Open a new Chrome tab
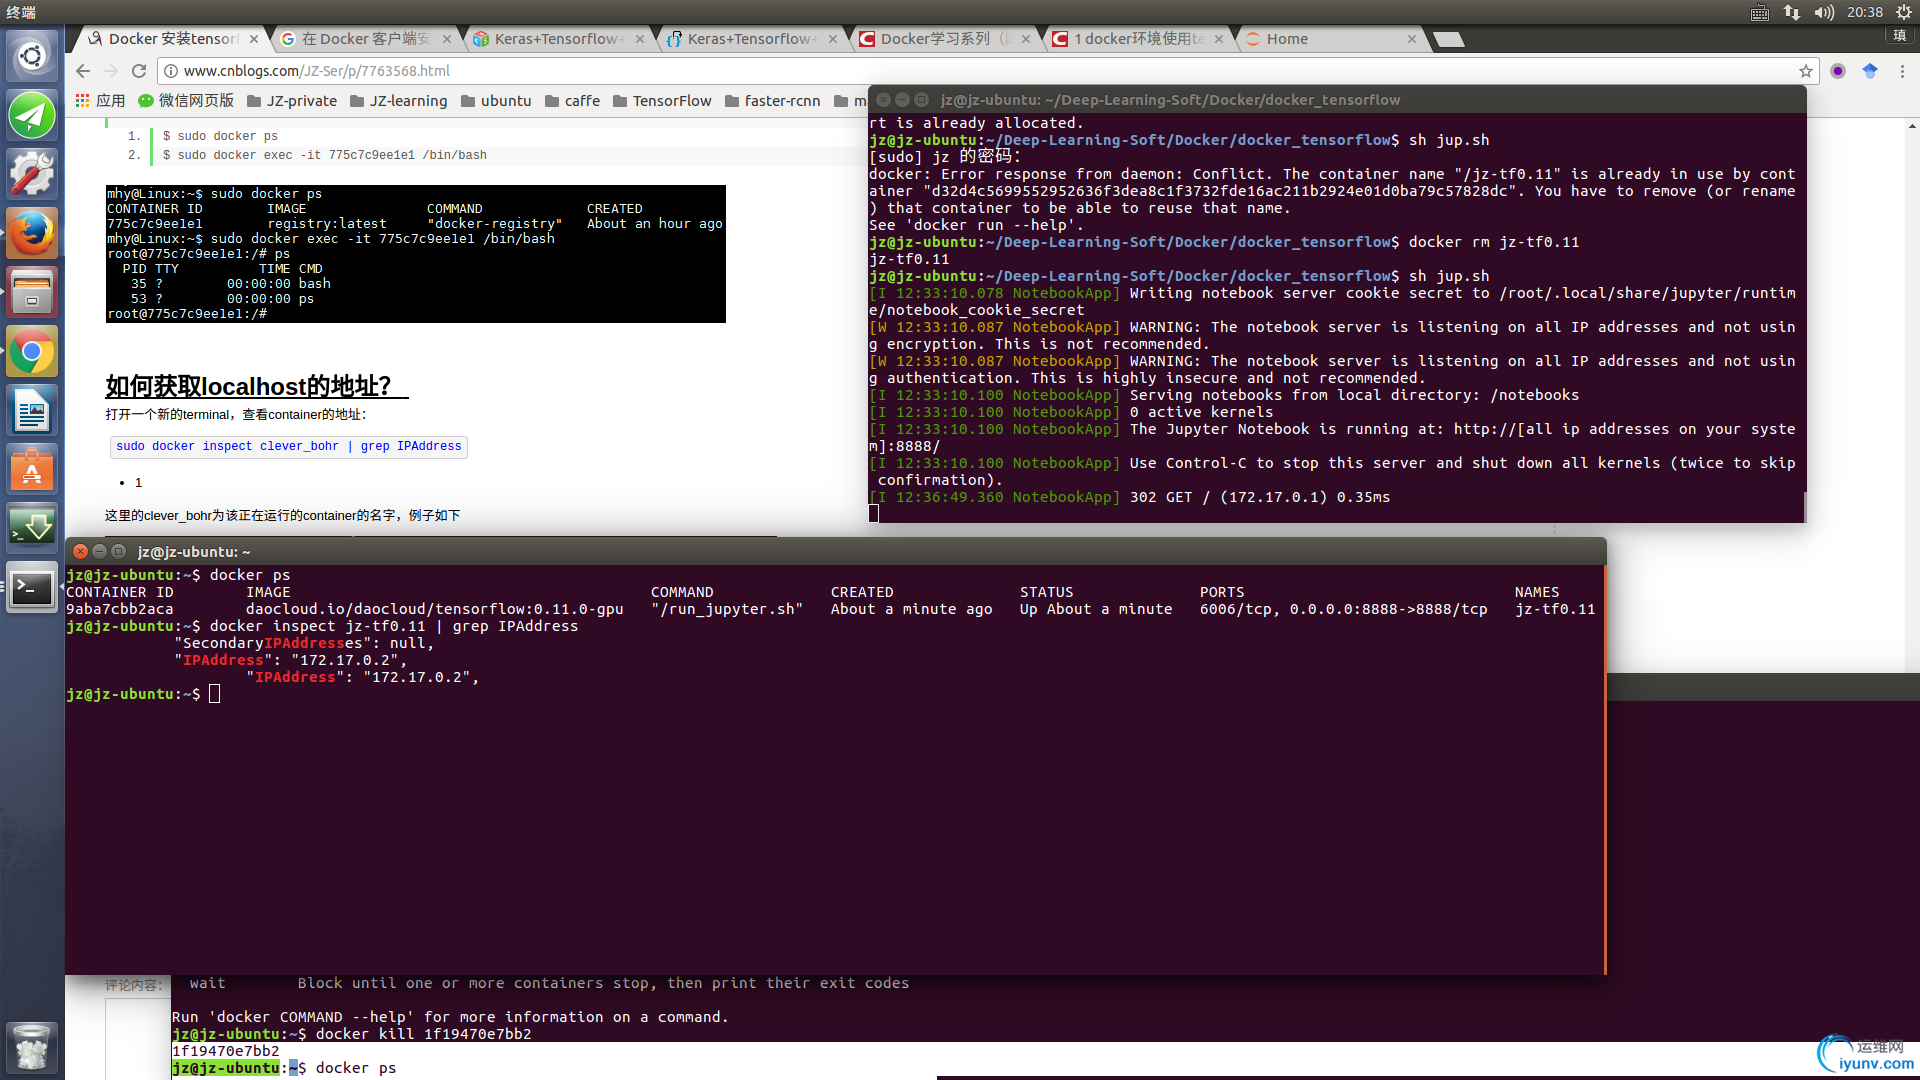Viewport: 1920px width, 1080px height. pyautogui.click(x=1448, y=39)
